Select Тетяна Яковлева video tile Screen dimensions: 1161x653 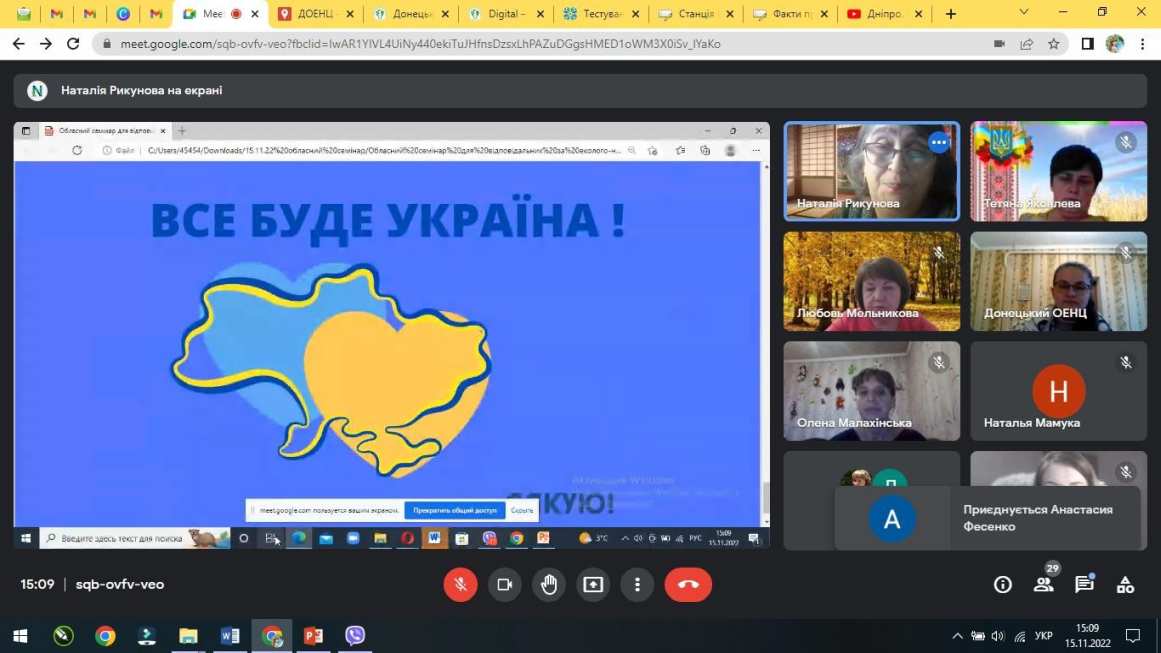click(1058, 171)
